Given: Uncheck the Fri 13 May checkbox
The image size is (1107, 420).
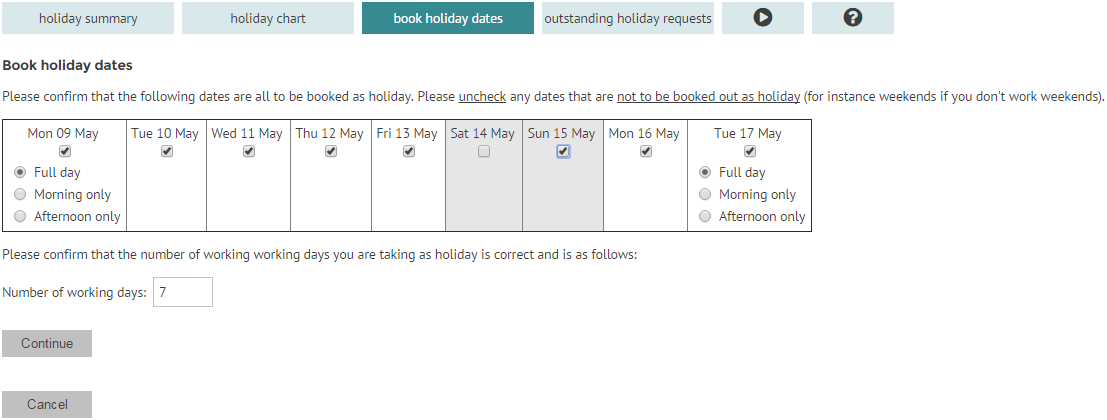Looking at the screenshot, I should [408, 151].
